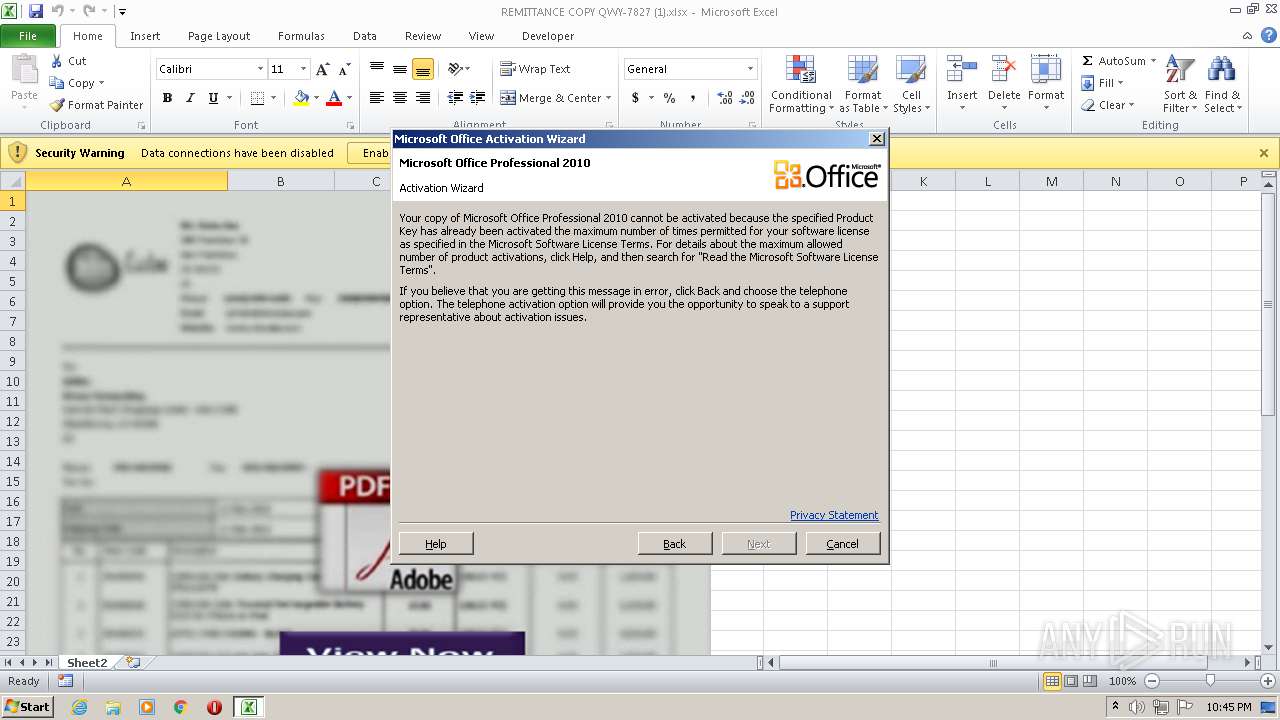Screen dimensions: 1280x720
Task: Adjust the zoom slider handle
Action: tap(1210, 681)
